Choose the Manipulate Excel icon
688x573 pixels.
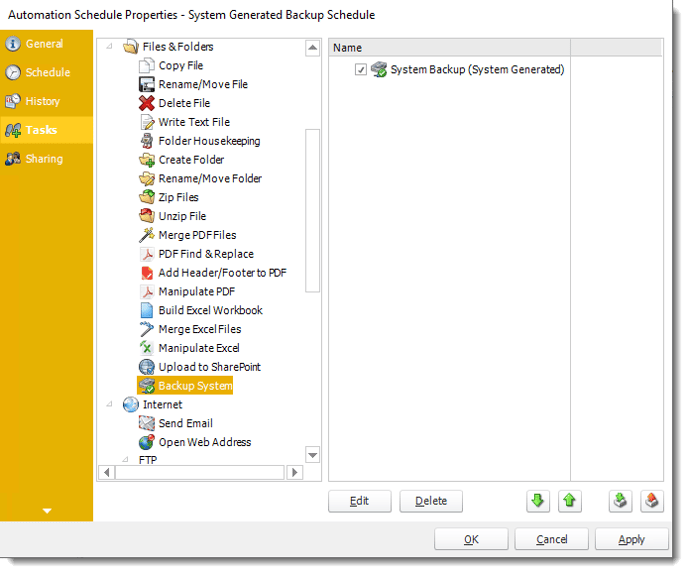(x=147, y=348)
